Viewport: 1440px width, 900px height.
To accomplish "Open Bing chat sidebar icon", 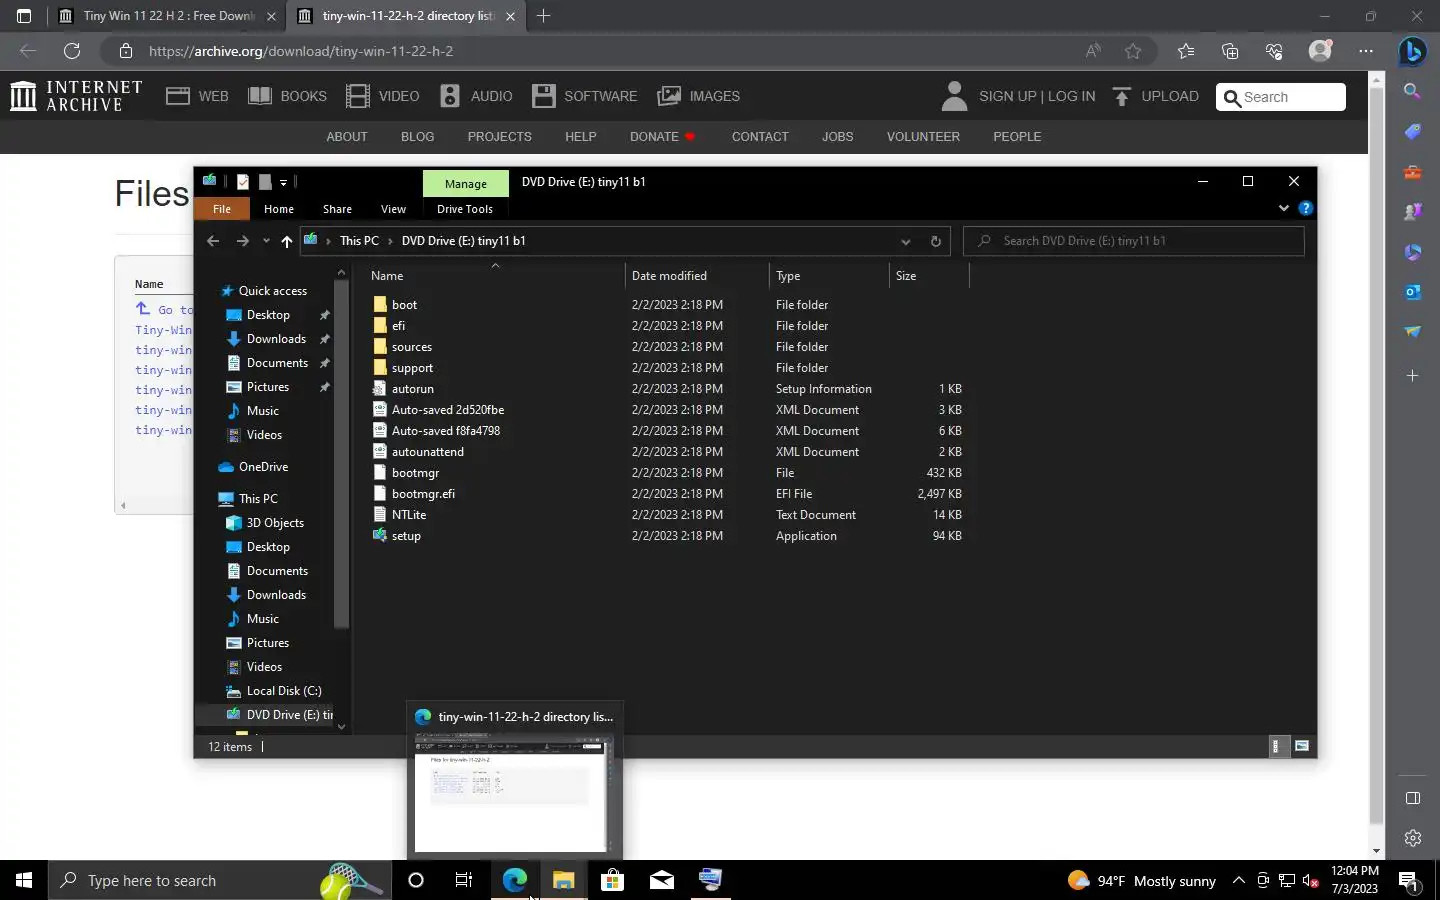I will [x=1412, y=51].
